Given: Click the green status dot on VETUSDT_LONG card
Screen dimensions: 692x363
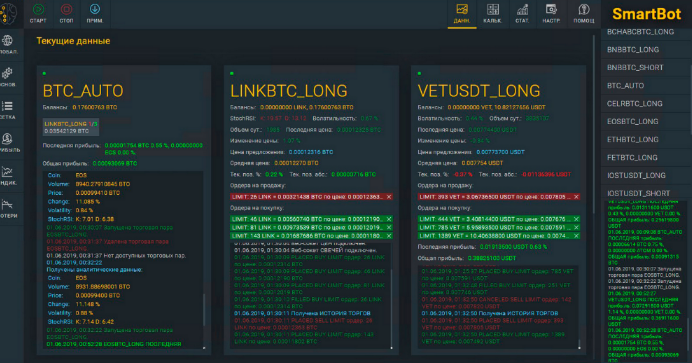Looking at the screenshot, I should (x=419, y=74).
